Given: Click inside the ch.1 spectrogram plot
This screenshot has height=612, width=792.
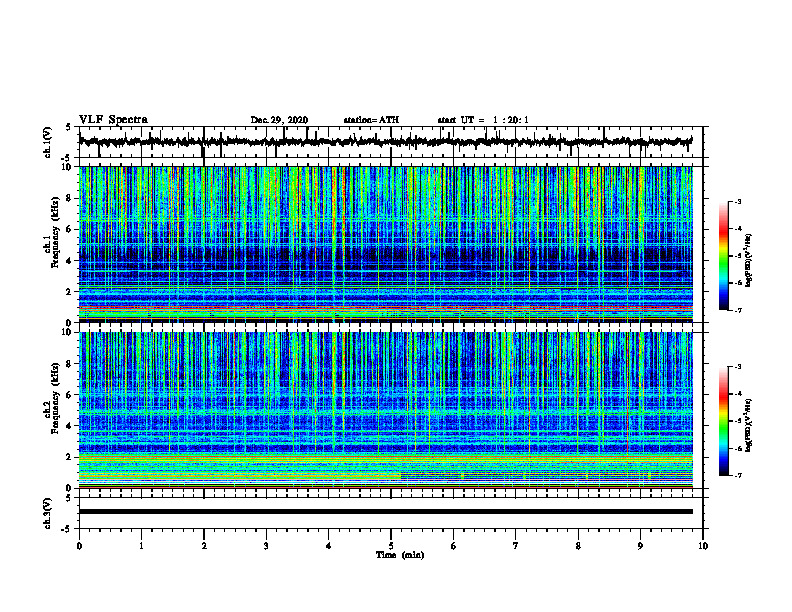Looking at the screenshot, I should click(385, 244).
